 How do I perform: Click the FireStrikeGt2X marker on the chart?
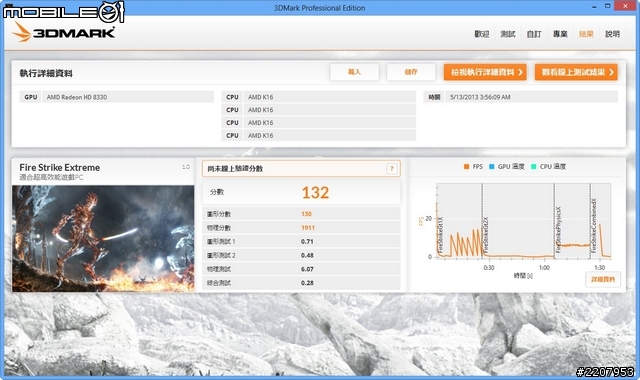[486, 235]
